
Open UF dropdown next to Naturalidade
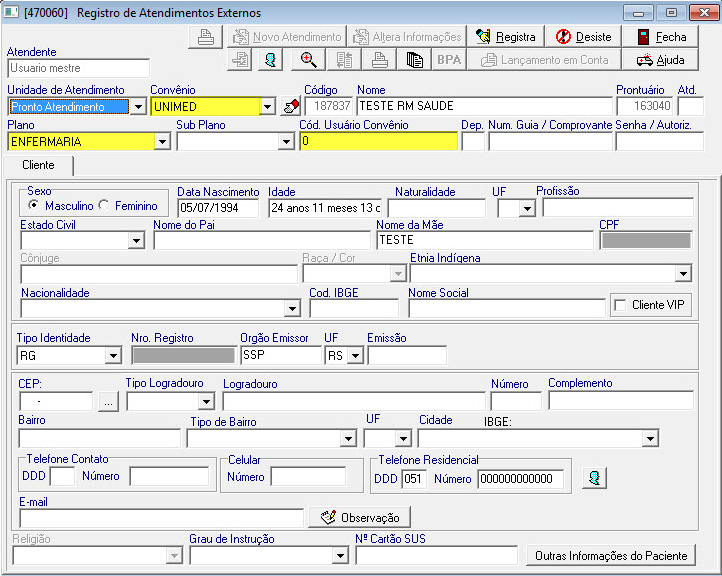click(527, 209)
